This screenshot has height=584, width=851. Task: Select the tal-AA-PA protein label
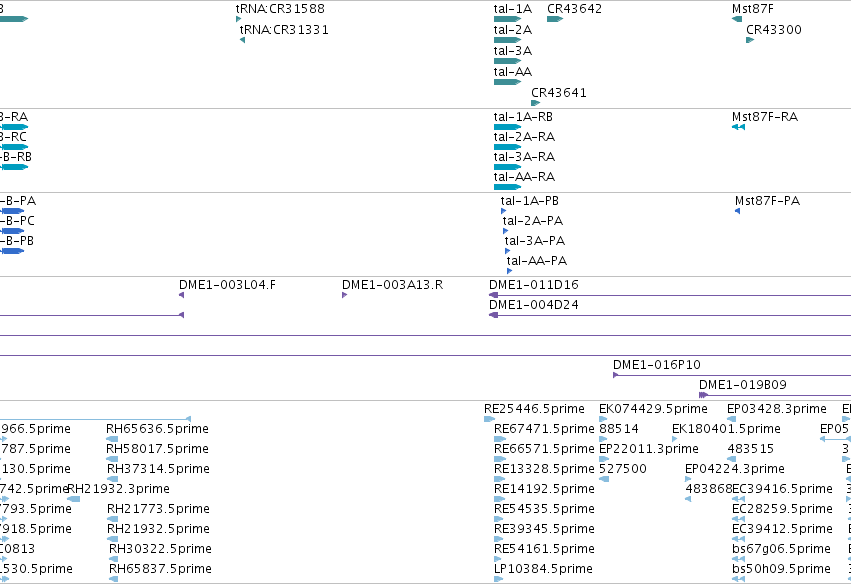(x=537, y=261)
